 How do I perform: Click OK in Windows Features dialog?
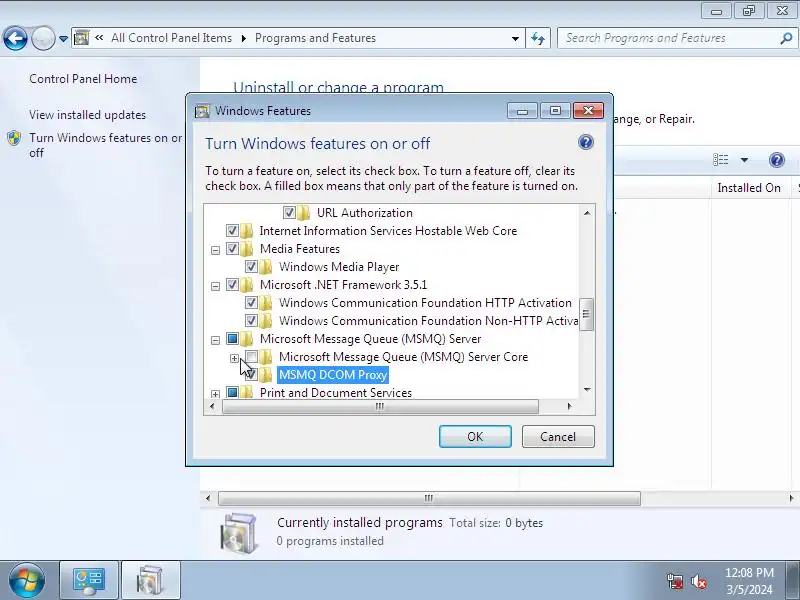[475, 437]
